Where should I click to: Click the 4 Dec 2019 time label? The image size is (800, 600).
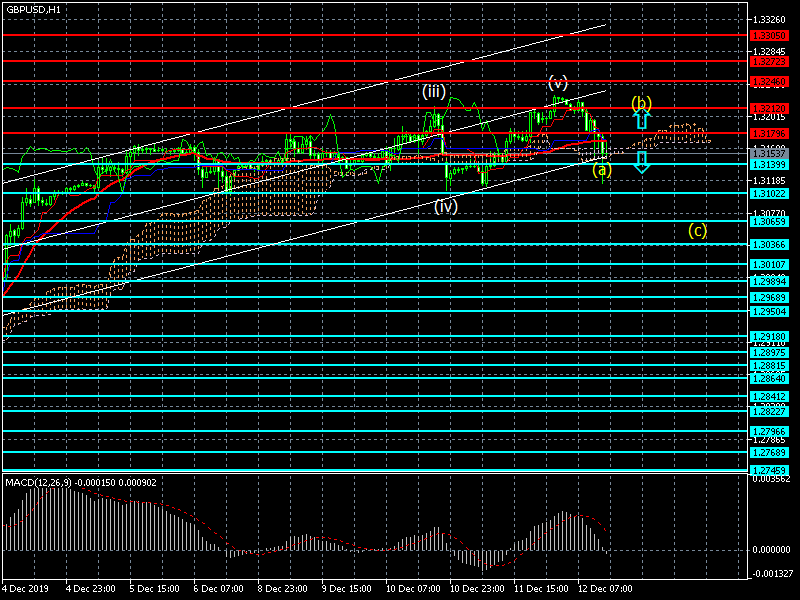(26, 588)
